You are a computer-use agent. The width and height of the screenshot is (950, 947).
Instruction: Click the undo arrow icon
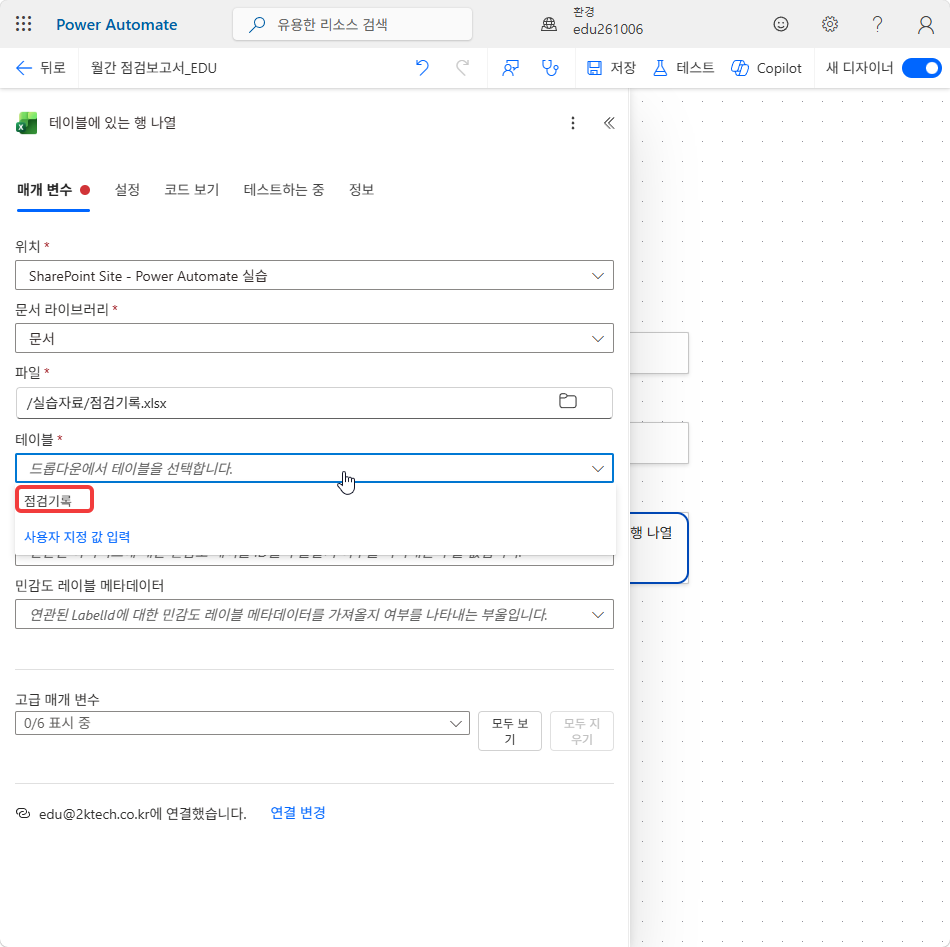click(x=422, y=68)
